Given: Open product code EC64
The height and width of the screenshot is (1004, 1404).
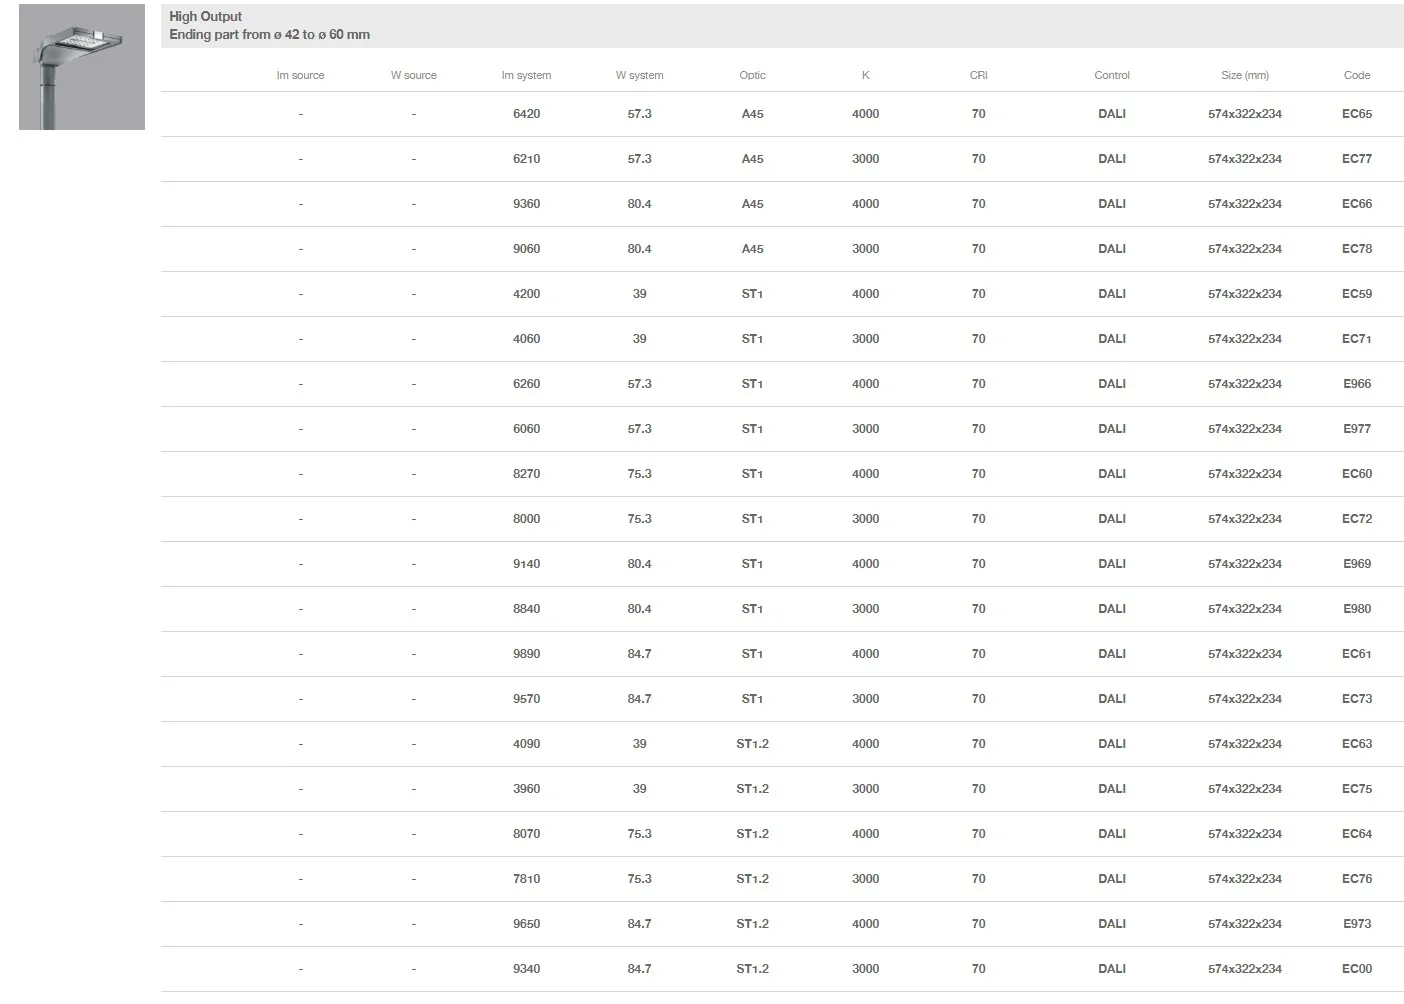Looking at the screenshot, I should click(1356, 834).
